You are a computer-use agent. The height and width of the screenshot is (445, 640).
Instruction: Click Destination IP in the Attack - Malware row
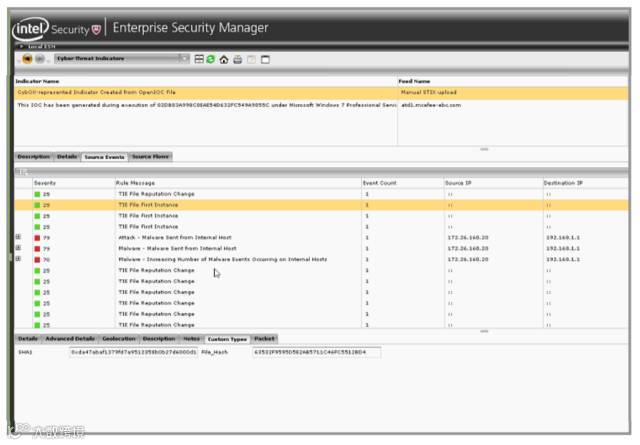point(563,238)
